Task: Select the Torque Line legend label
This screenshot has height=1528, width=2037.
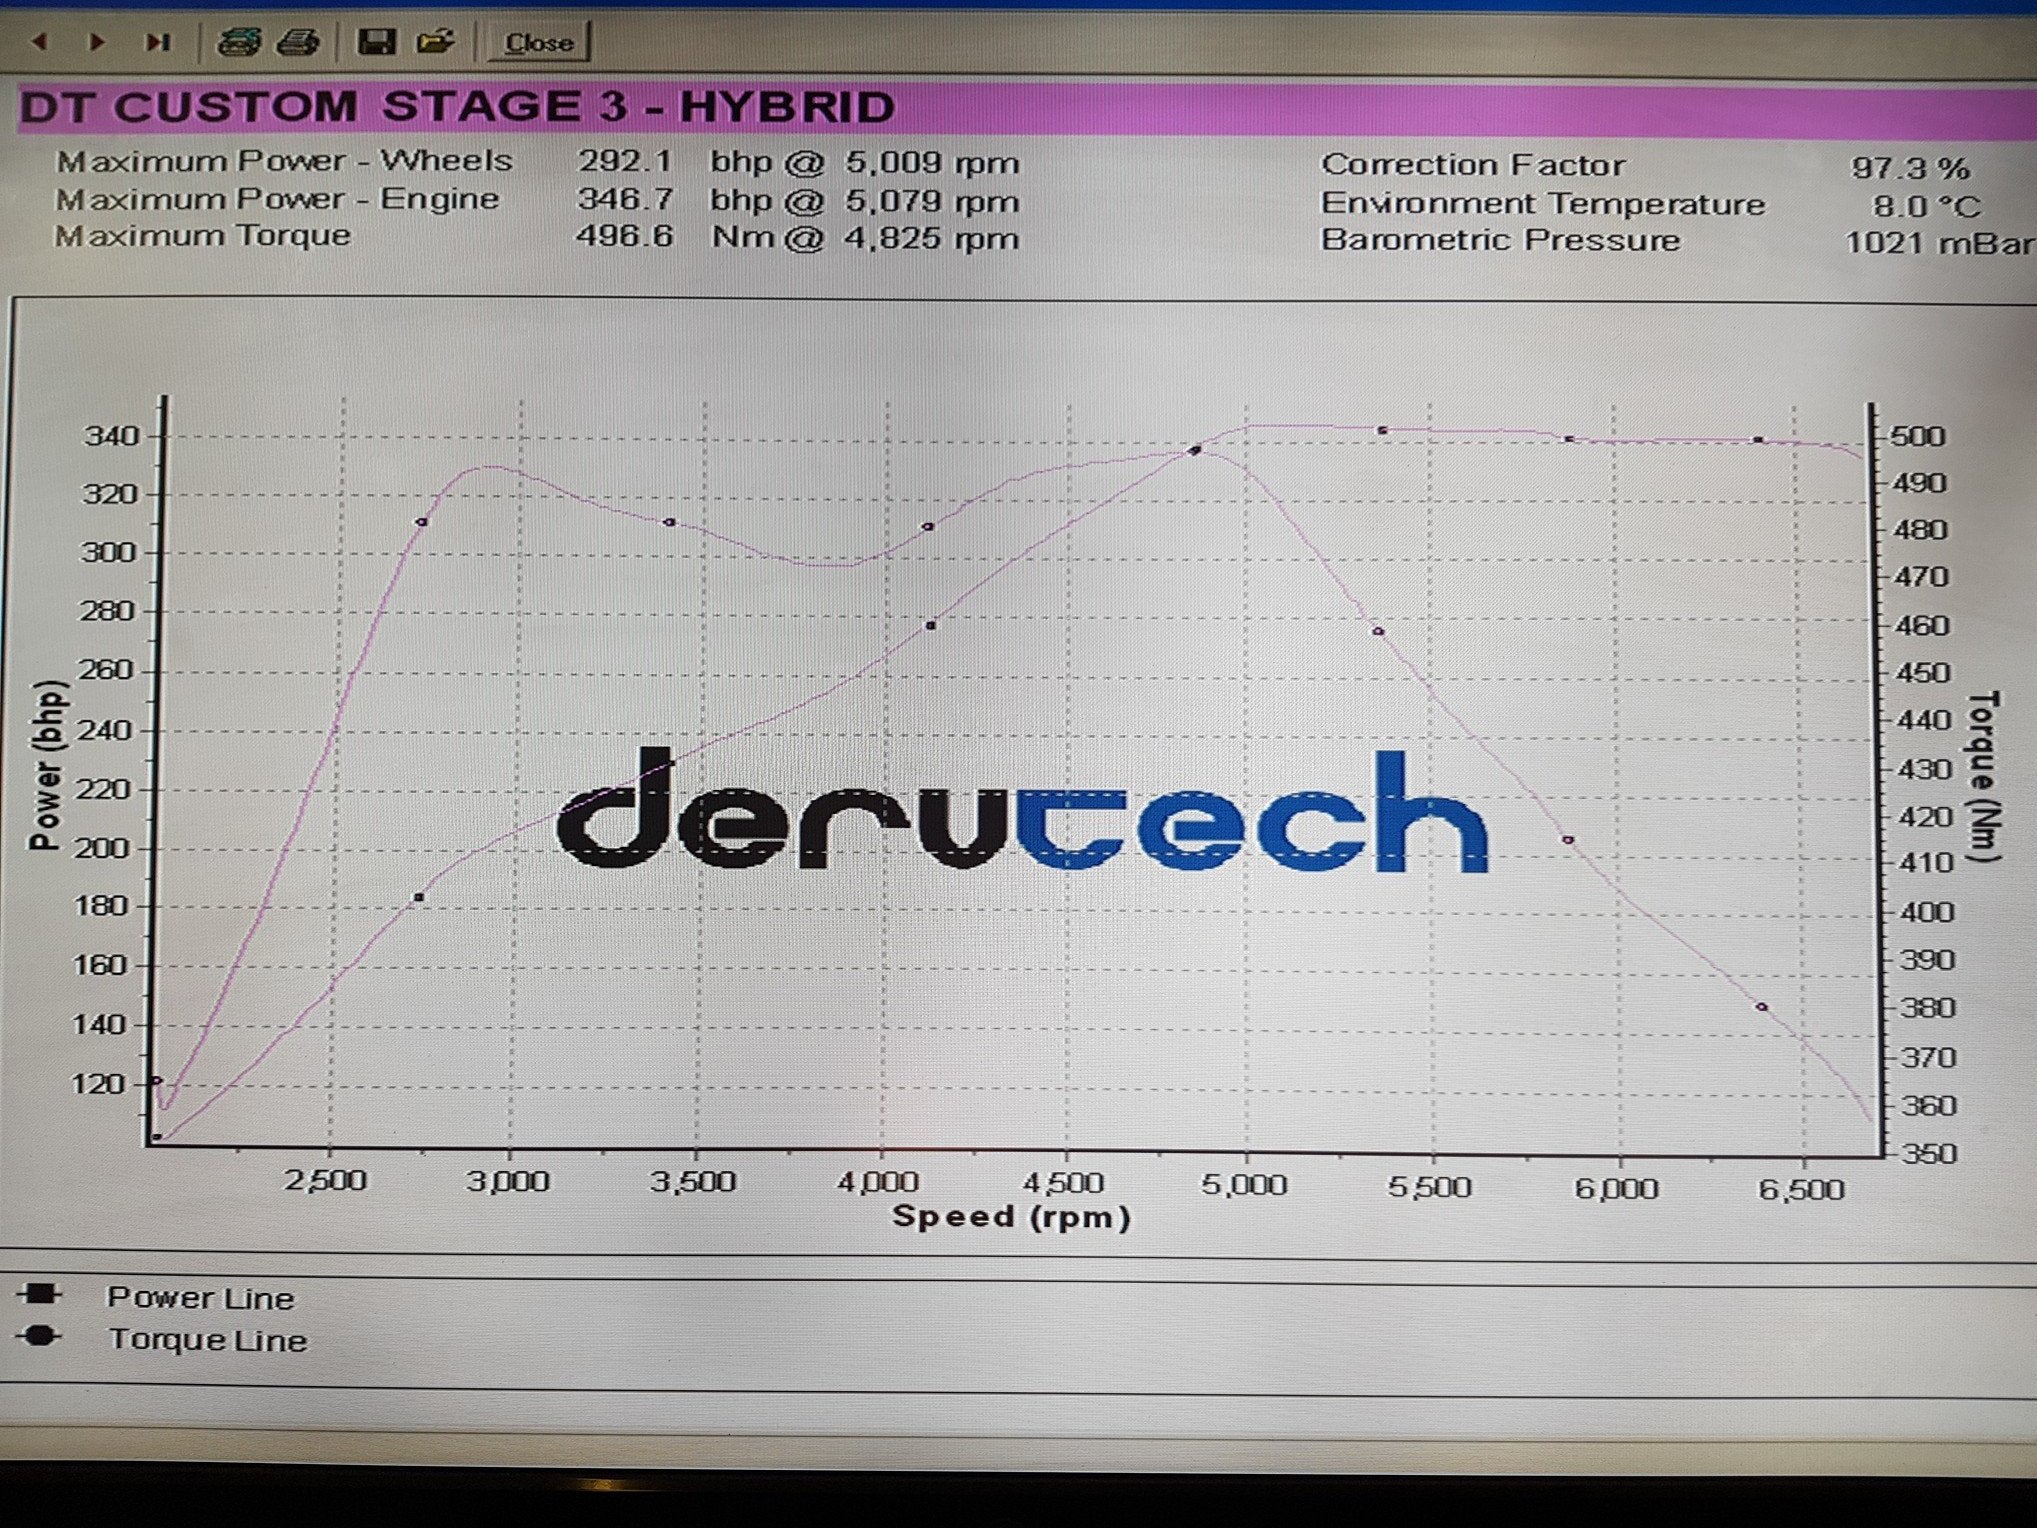Action: pos(207,1340)
